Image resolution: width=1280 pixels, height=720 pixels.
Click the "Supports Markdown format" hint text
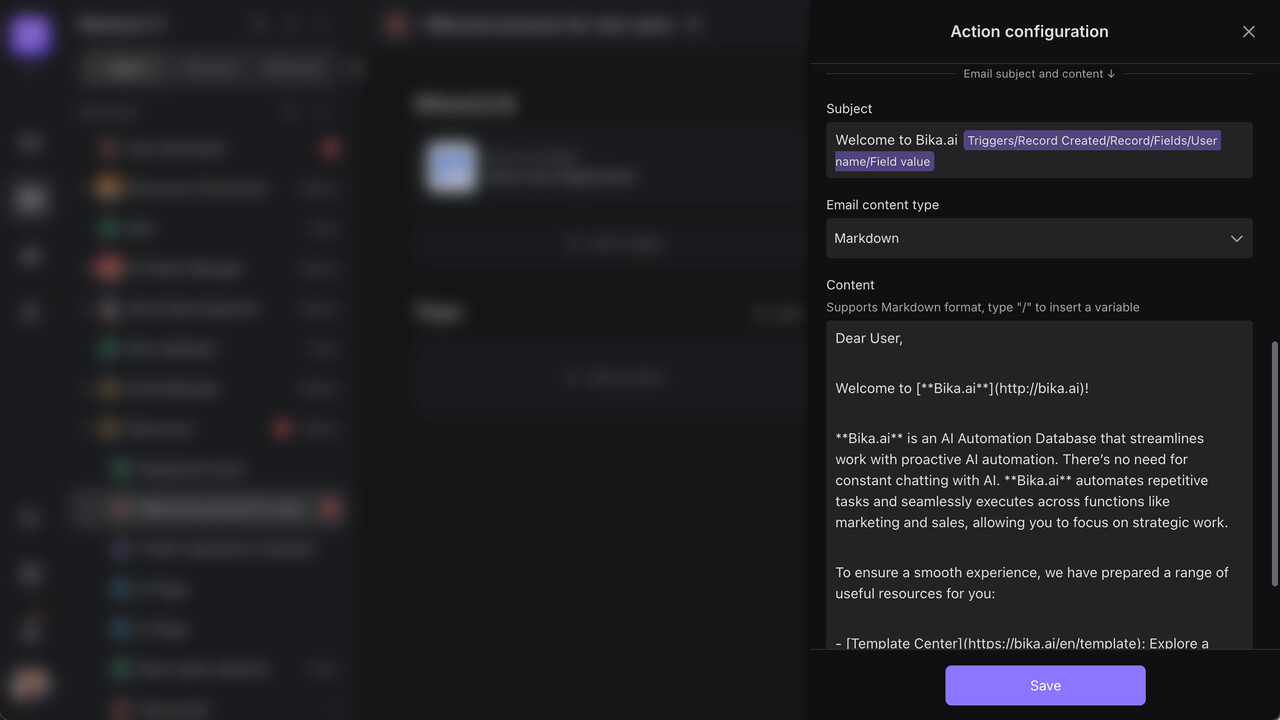pos(982,308)
